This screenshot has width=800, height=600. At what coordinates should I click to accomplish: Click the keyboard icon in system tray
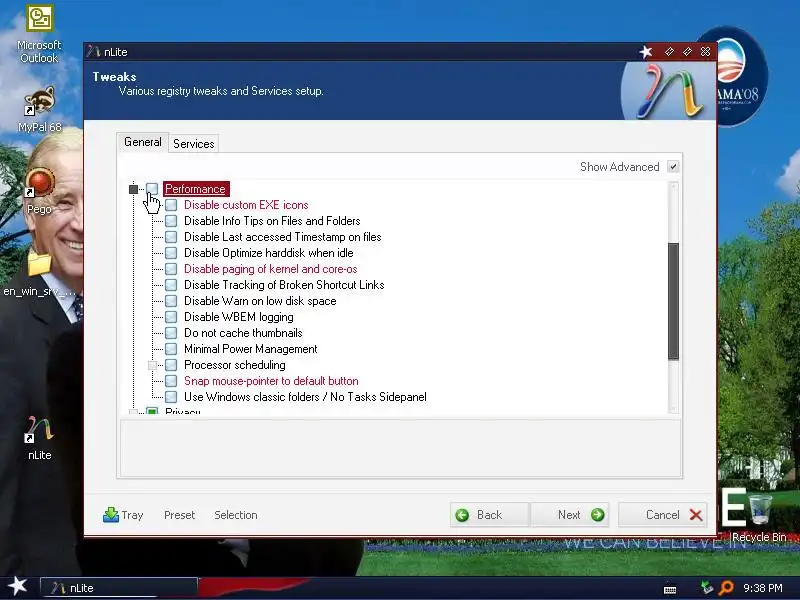pos(670,590)
